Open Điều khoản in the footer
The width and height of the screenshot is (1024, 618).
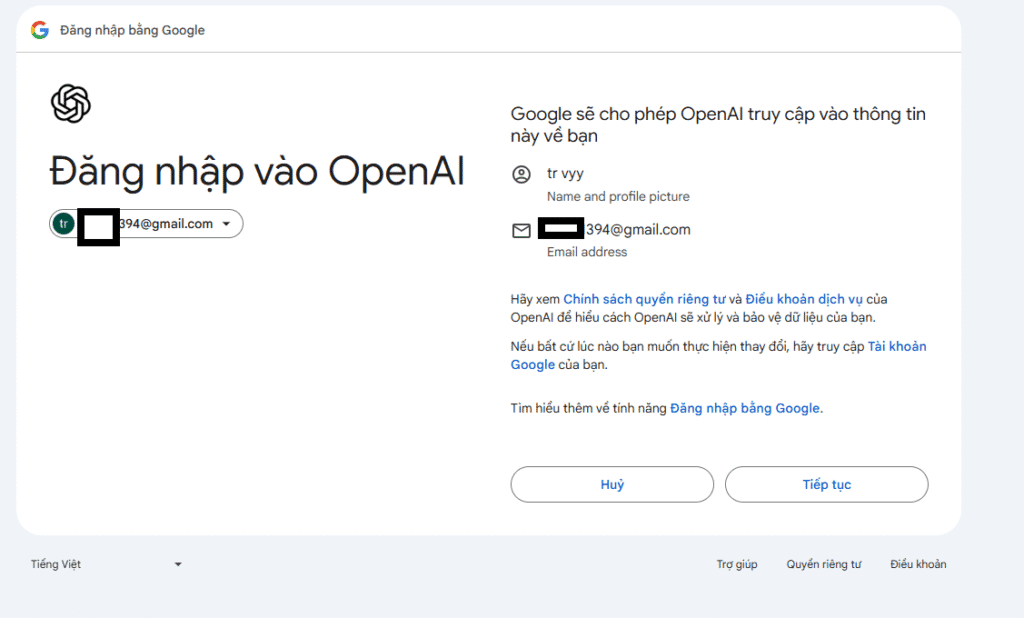pyautogui.click(x=918, y=564)
